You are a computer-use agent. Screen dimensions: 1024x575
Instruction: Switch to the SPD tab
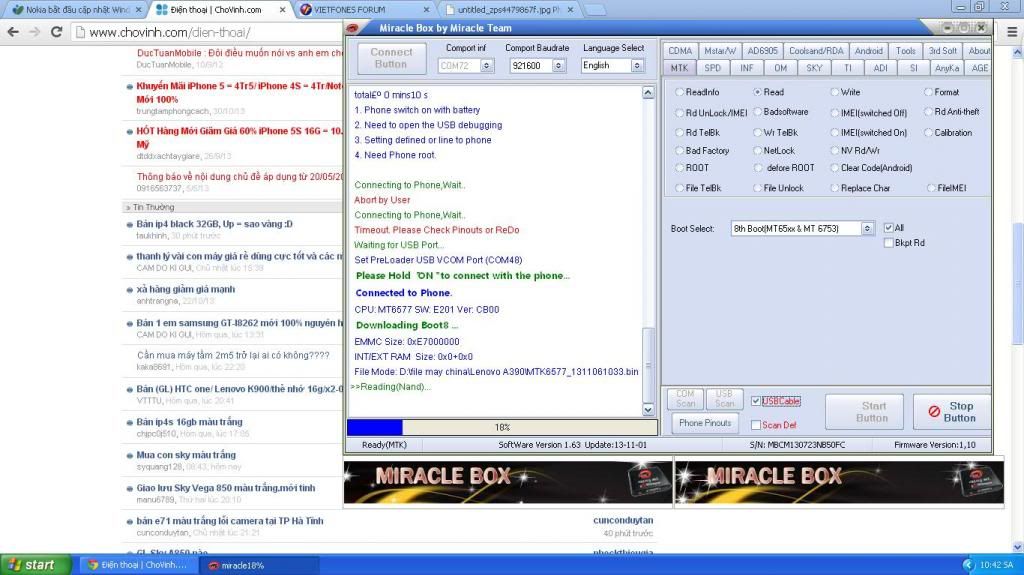click(x=712, y=68)
